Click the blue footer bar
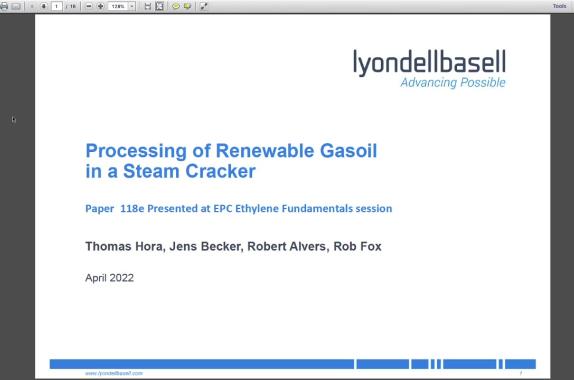 pos(293,364)
